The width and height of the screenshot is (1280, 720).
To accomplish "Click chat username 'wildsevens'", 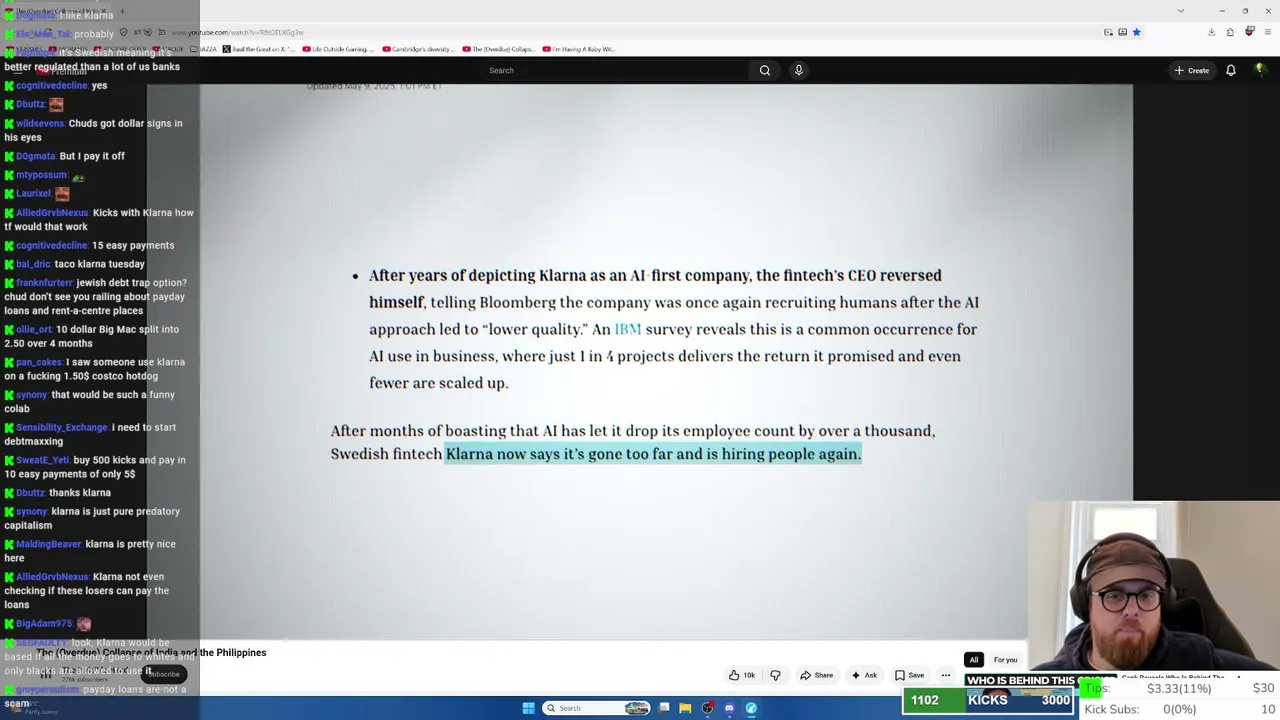I will 40,124.
